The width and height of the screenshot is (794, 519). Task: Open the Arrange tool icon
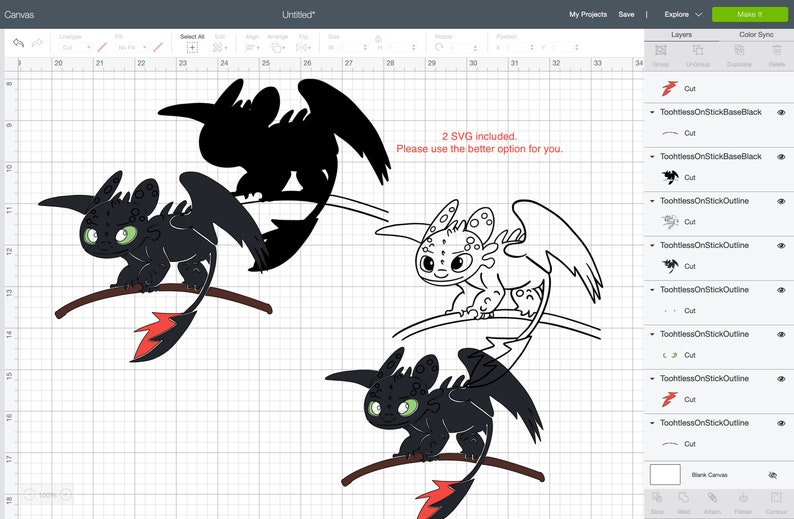pyautogui.click(x=277, y=48)
